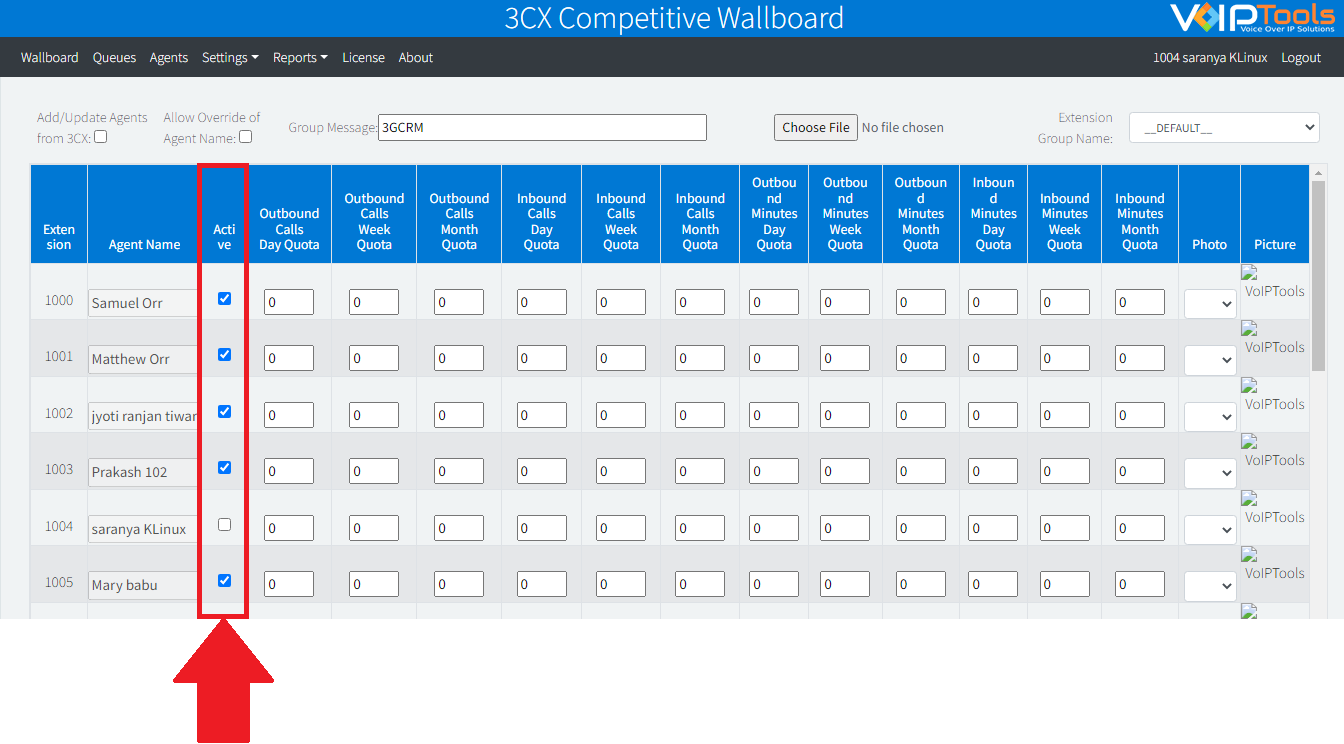Click the Samuel Orr agent name field
This screenshot has height=744, width=1344.
[143, 303]
